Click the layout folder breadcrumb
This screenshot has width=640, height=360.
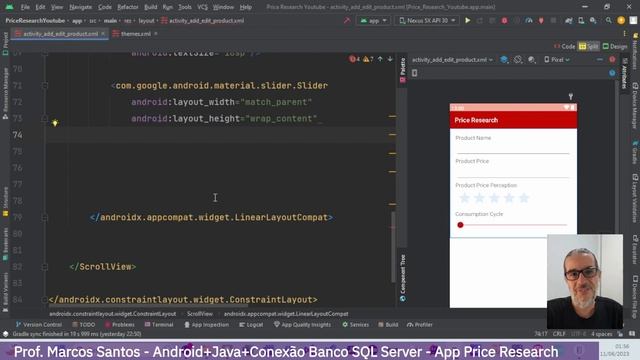point(146,20)
